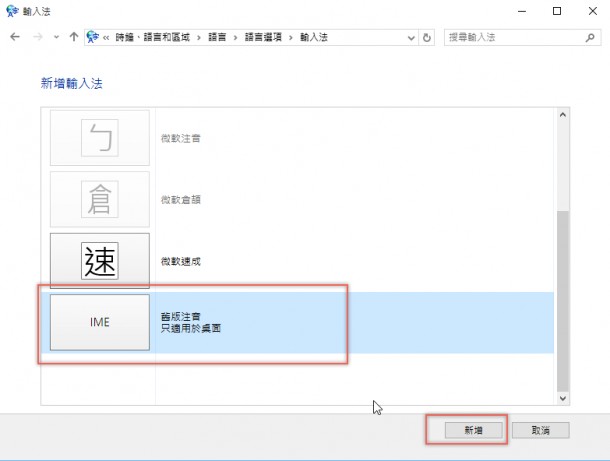The height and width of the screenshot is (461, 610).
Task: Open the recent locations dropdown arrow
Action: [x=56, y=37]
